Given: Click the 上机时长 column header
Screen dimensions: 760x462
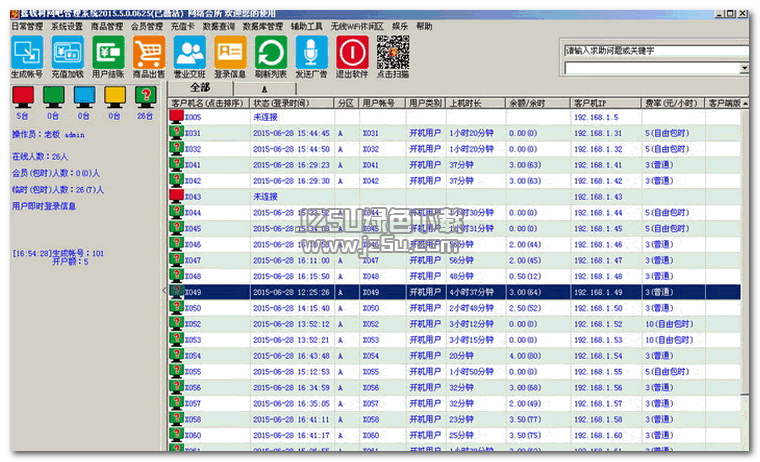Looking at the screenshot, I should (475, 103).
